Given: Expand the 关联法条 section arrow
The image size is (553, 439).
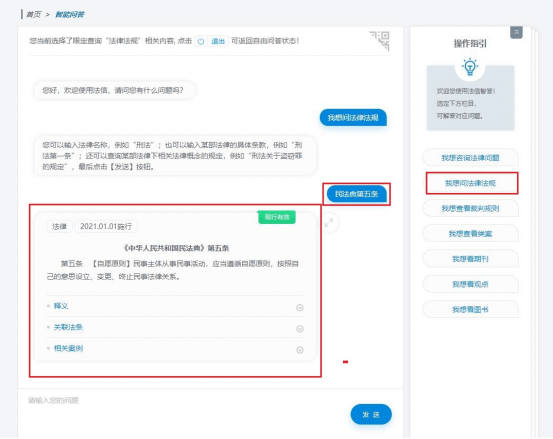Looking at the screenshot, I should [x=300, y=329].
